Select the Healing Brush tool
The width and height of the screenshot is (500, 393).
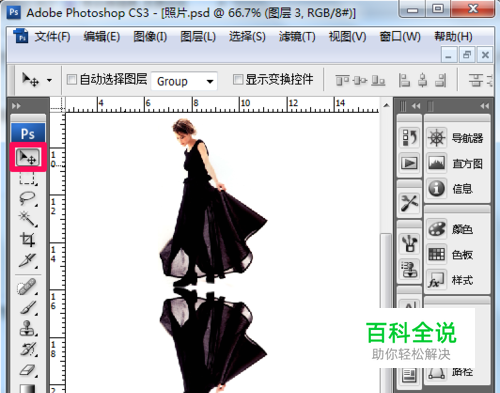27,287
